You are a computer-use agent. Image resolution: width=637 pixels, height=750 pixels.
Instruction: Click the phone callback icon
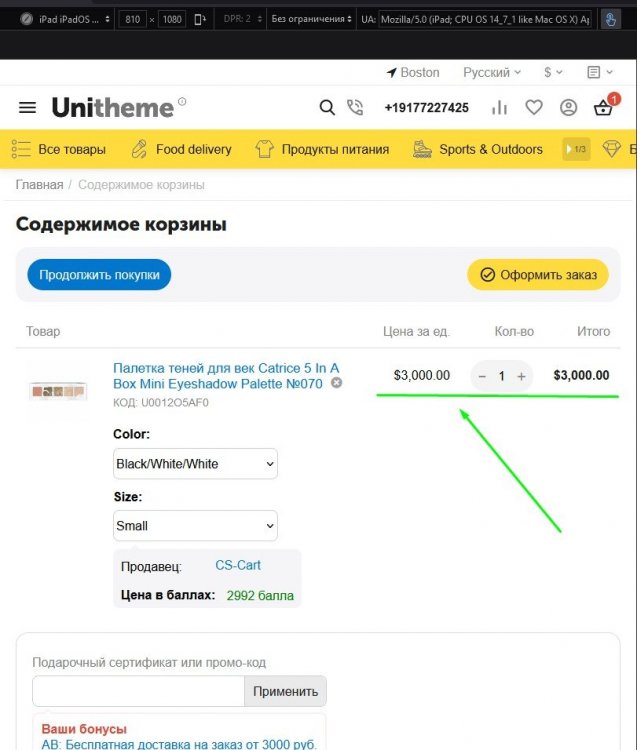tap(355, 108)
